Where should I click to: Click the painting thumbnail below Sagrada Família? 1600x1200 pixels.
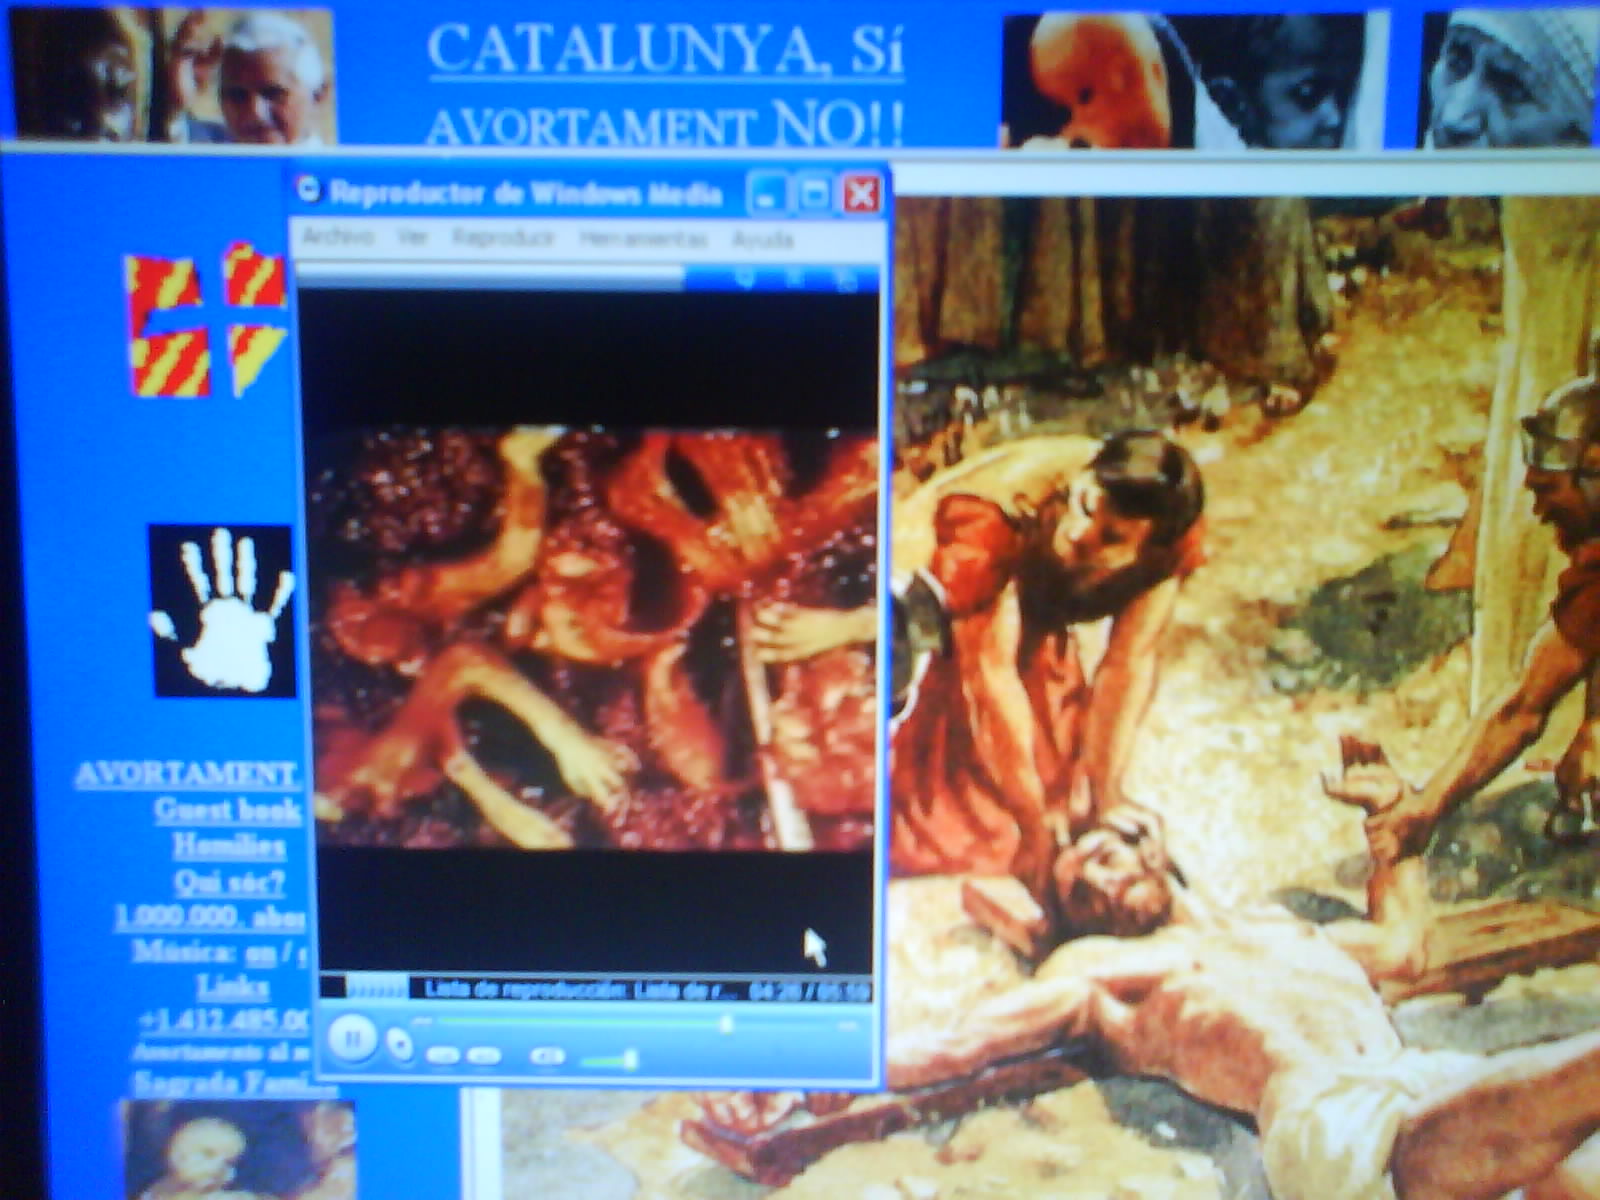click(x=238, y=1150)
